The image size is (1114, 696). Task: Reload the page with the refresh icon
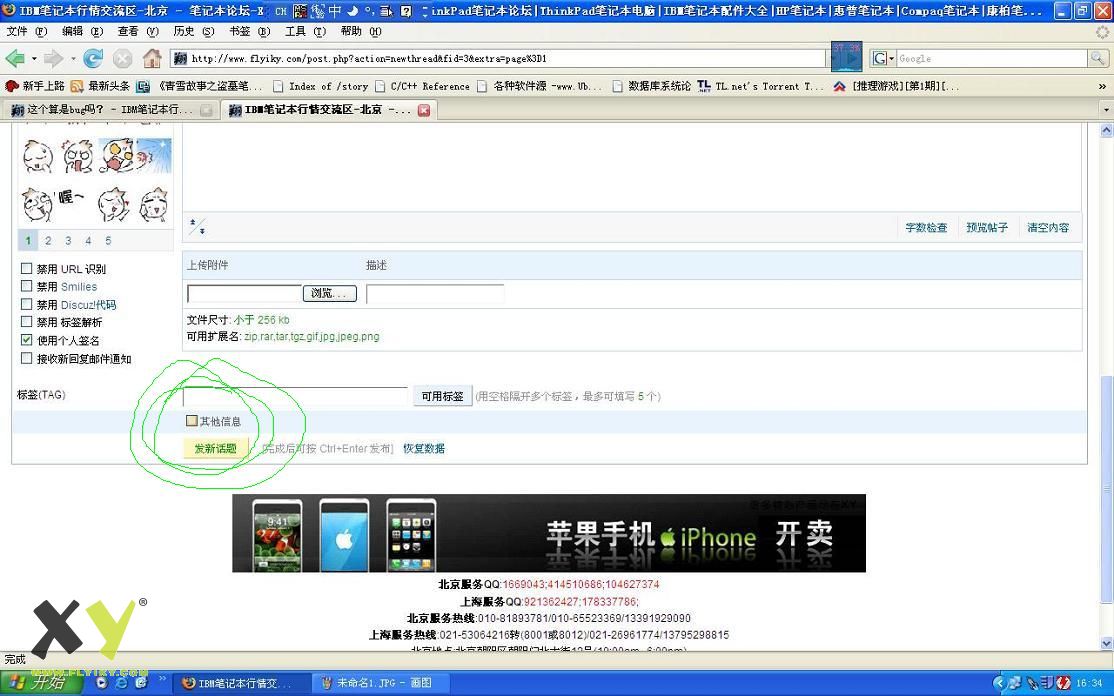(93, 58)
